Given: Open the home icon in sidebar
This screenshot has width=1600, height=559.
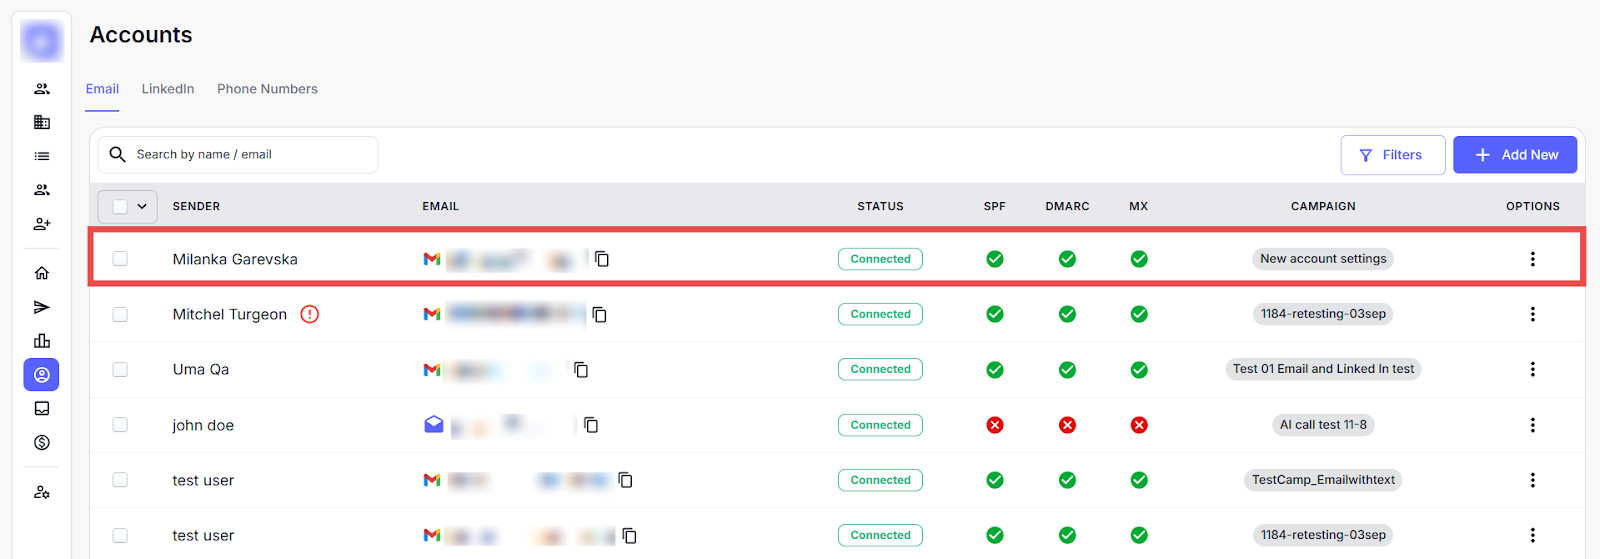Looking at the screenshot, I should [x=42, y=273].
